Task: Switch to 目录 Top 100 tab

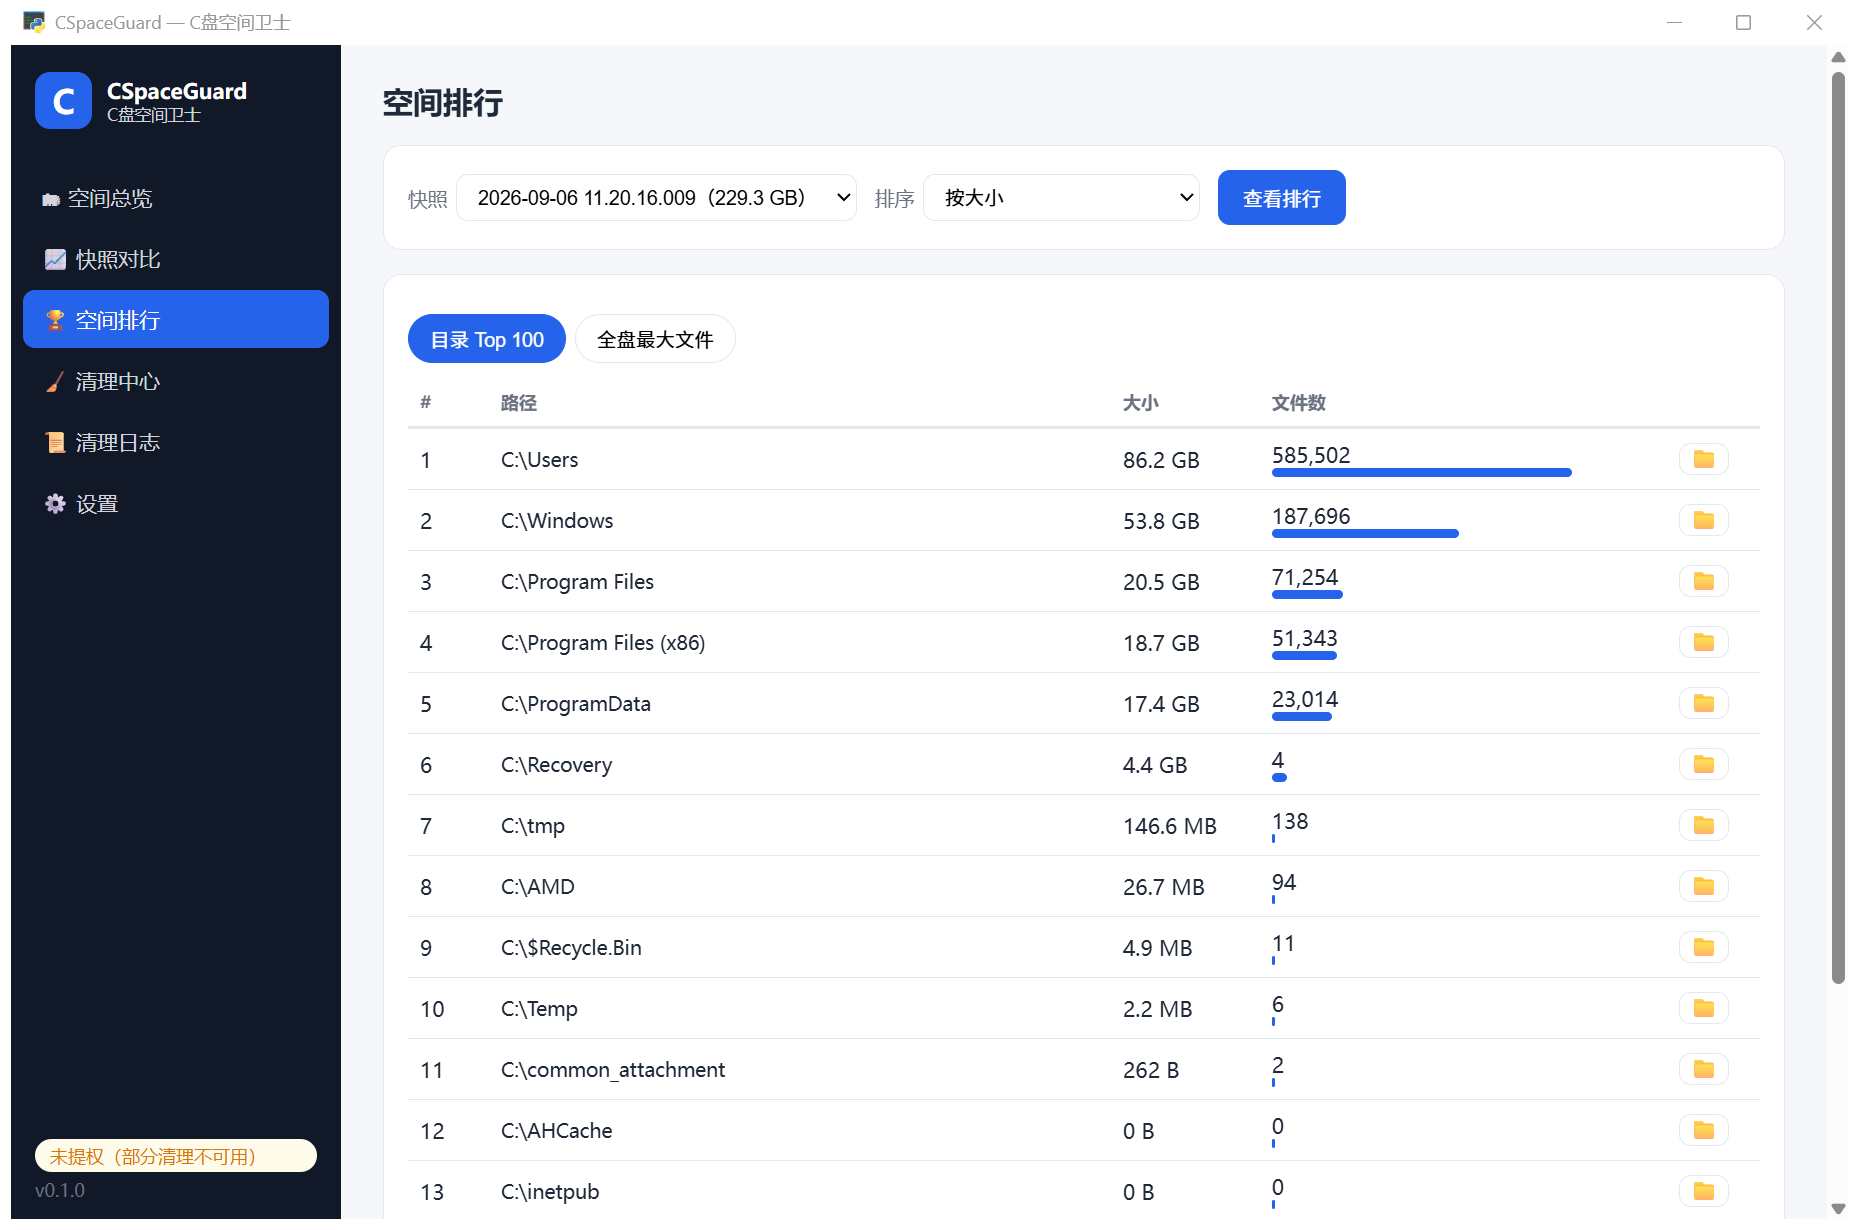Action: (487, 339)
